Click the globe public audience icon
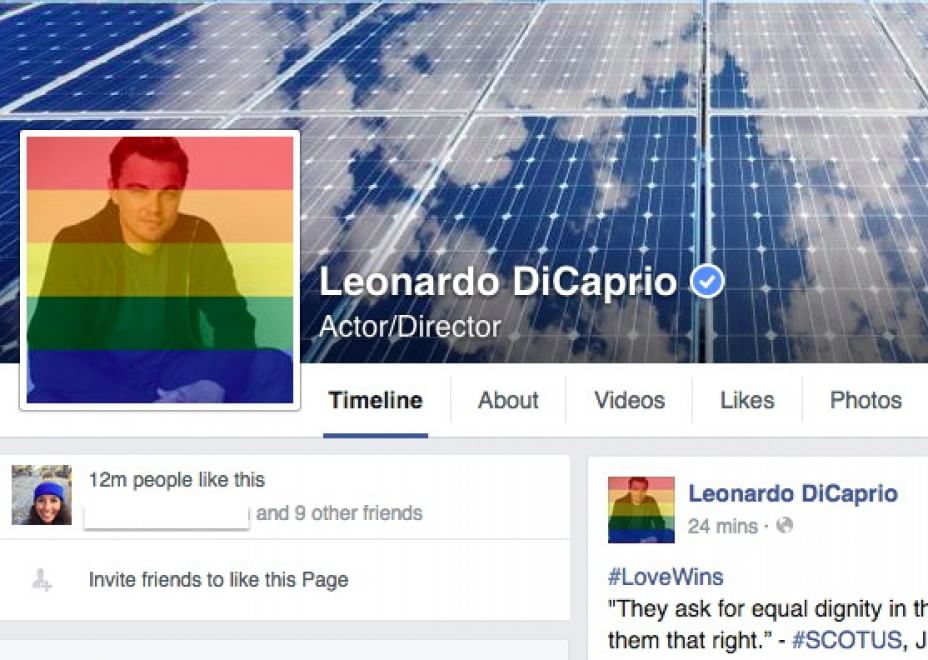Image resolution: width=928 pixels, height=660 pixels. pyautogui.click(x=784, y=526)
